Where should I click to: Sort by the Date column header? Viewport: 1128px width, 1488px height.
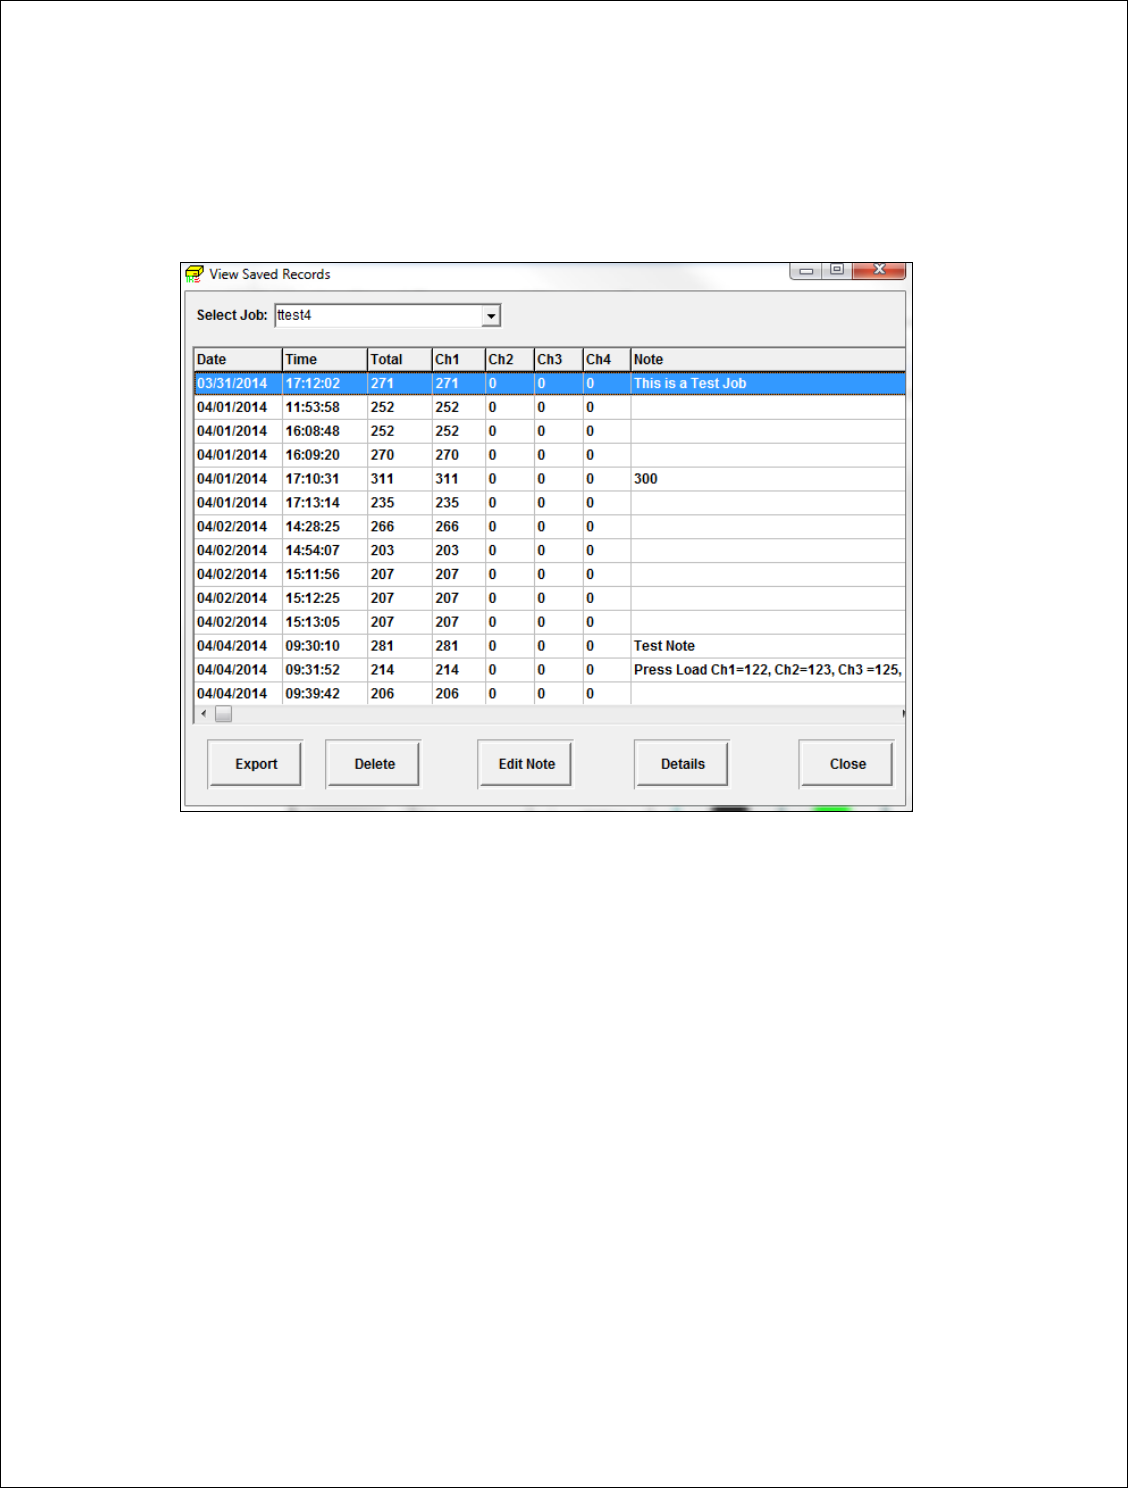coord(238,359)
